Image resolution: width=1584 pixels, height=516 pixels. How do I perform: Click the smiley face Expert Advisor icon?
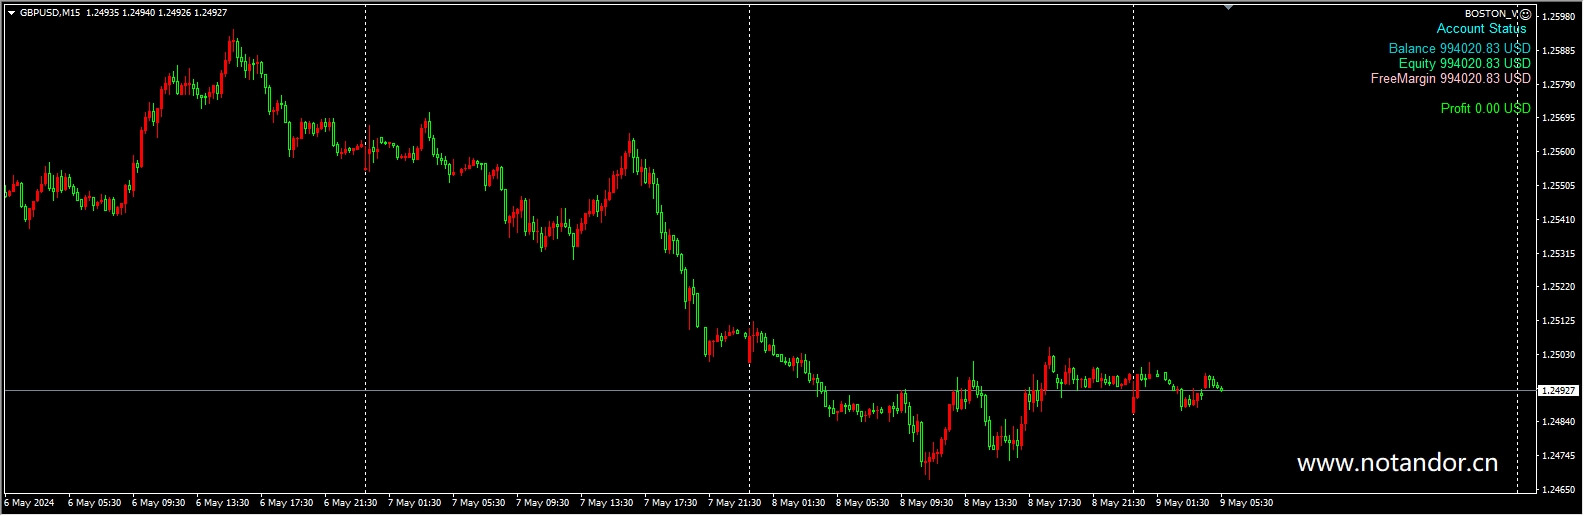tap(1525, 14)
